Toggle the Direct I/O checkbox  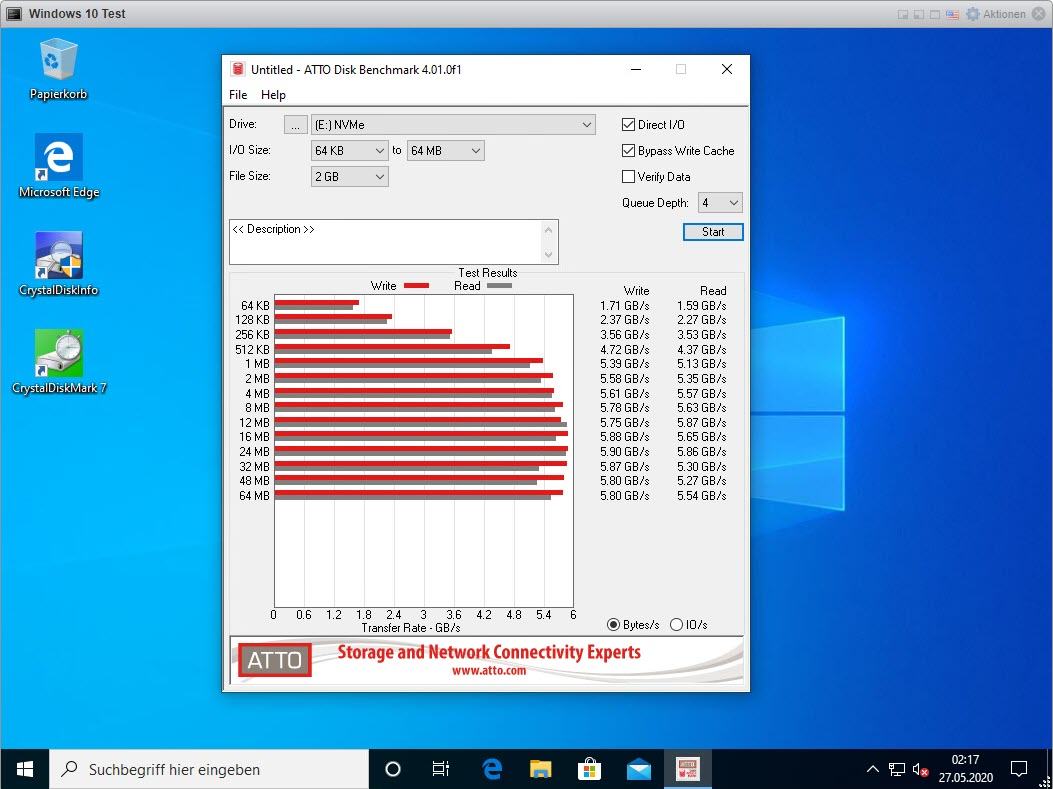(x=629, y=124)
